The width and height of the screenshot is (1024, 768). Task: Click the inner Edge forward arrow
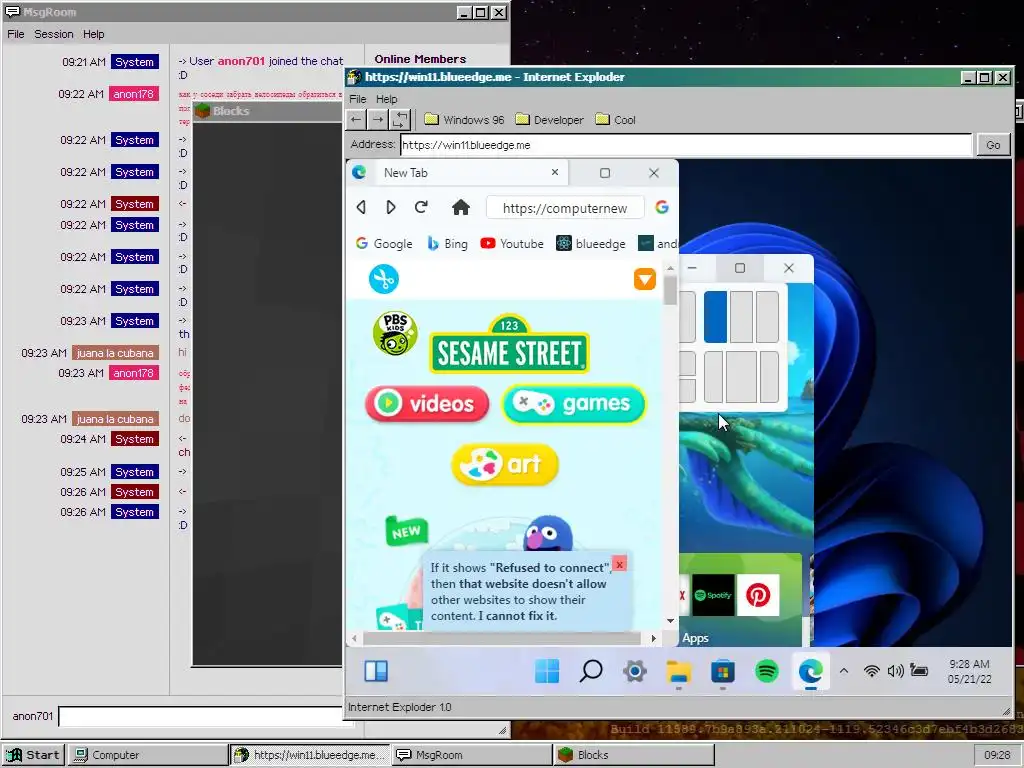(391, 208)
